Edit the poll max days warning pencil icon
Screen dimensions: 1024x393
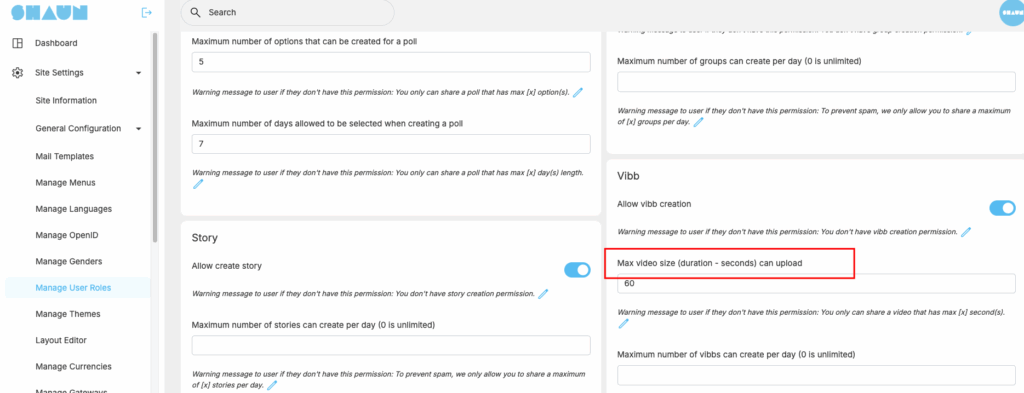coord(198,184)
